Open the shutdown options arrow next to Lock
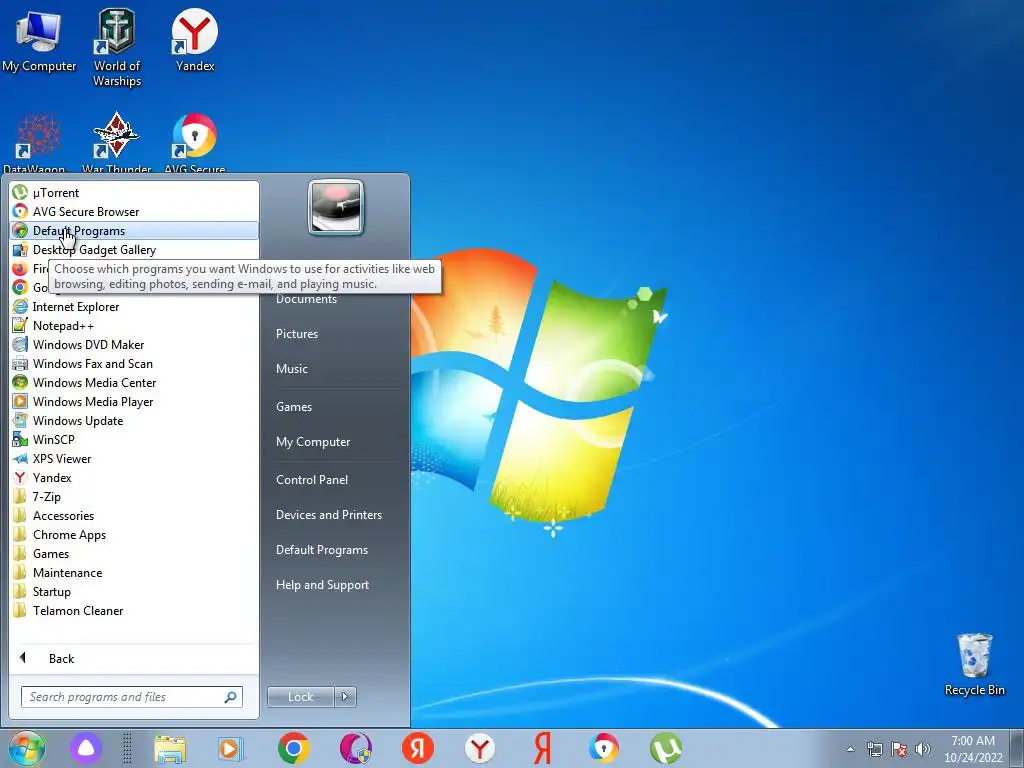 tap(345, 697)
